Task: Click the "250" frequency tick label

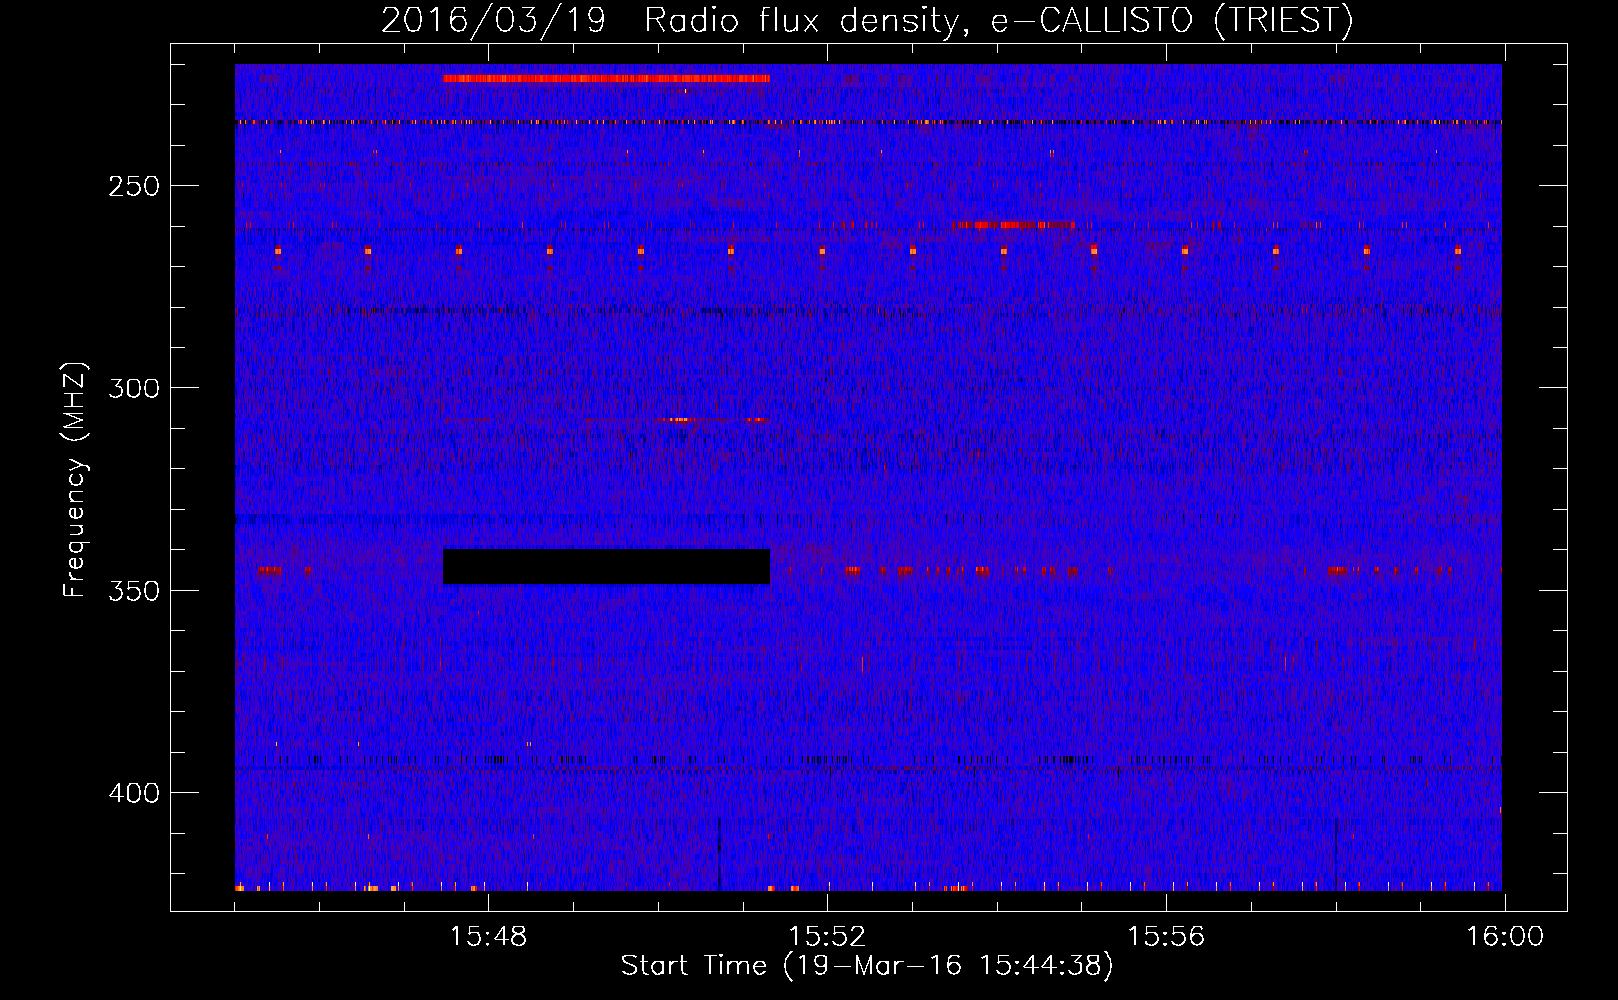Action: tap(134, 186)
